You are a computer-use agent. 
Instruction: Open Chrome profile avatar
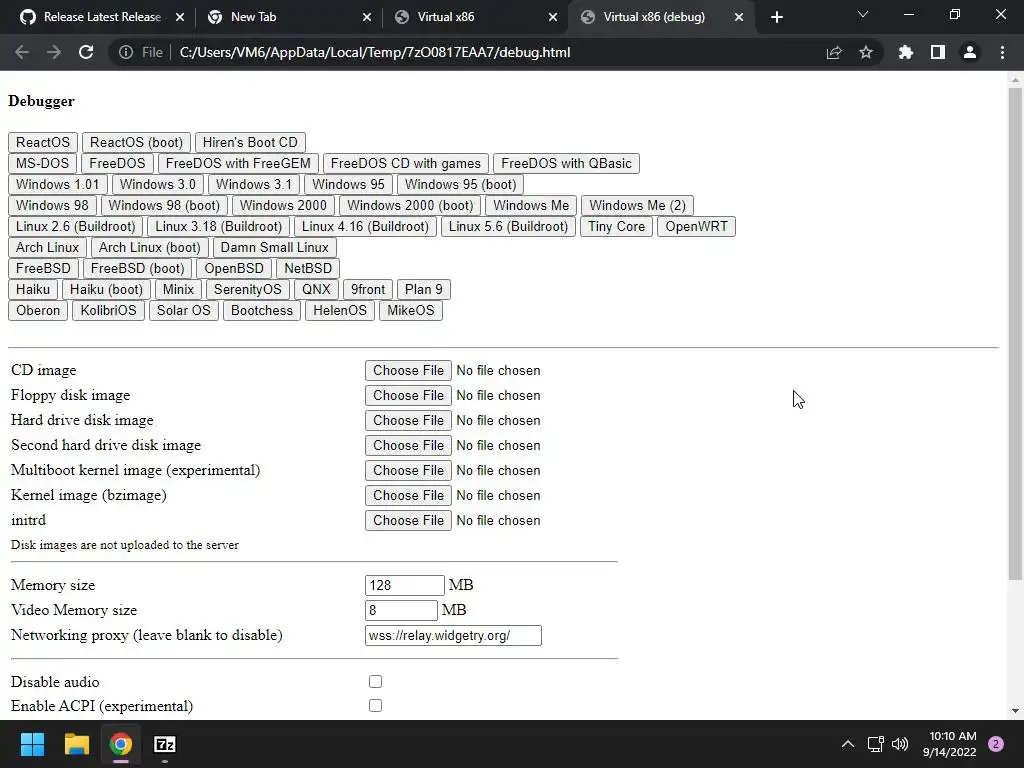tap(970, 52)
